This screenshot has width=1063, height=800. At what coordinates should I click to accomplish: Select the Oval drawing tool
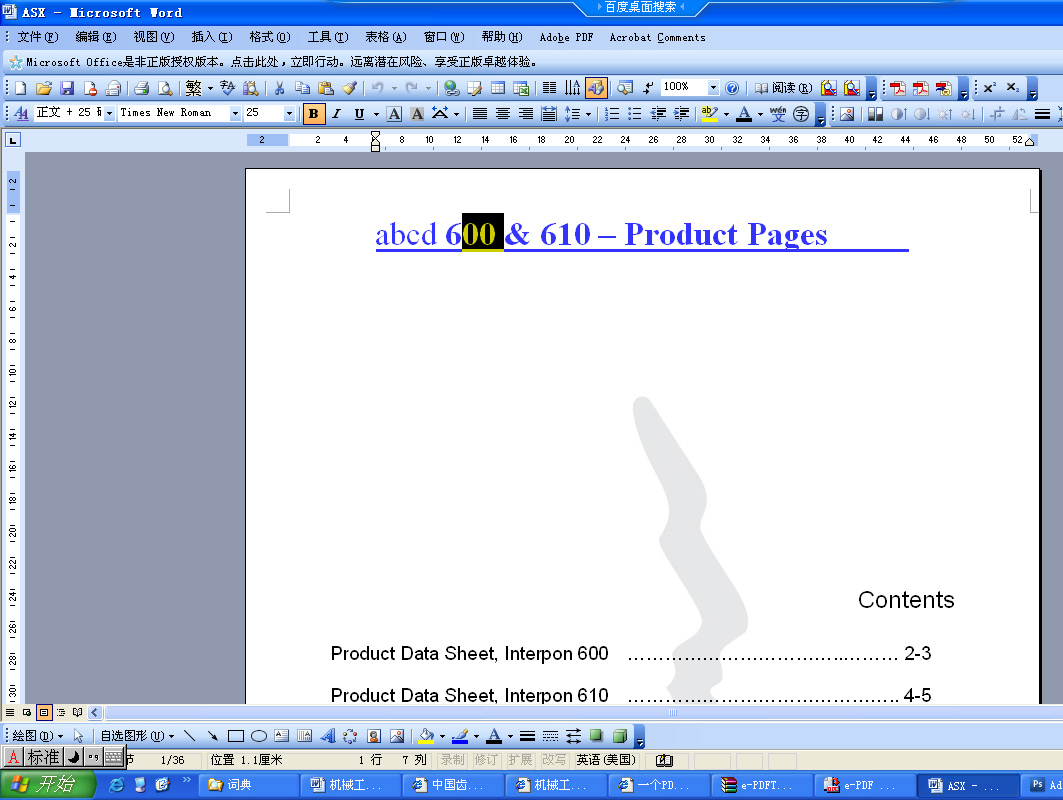[x=259, y=736]
